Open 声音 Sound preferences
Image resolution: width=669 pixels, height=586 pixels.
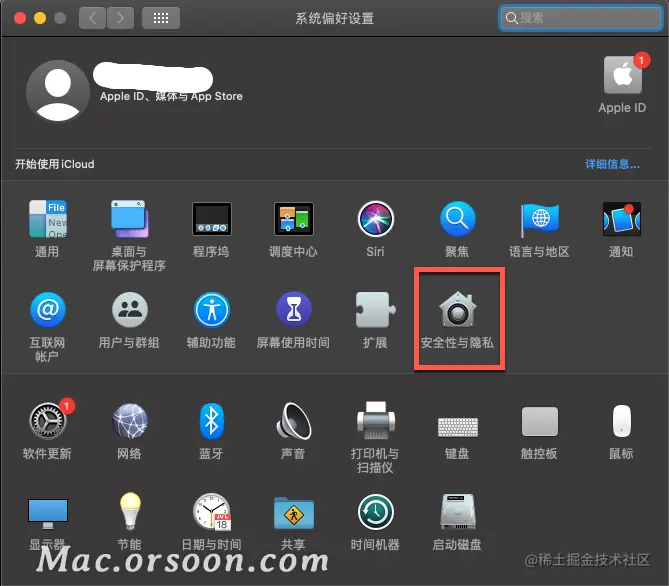294,421
